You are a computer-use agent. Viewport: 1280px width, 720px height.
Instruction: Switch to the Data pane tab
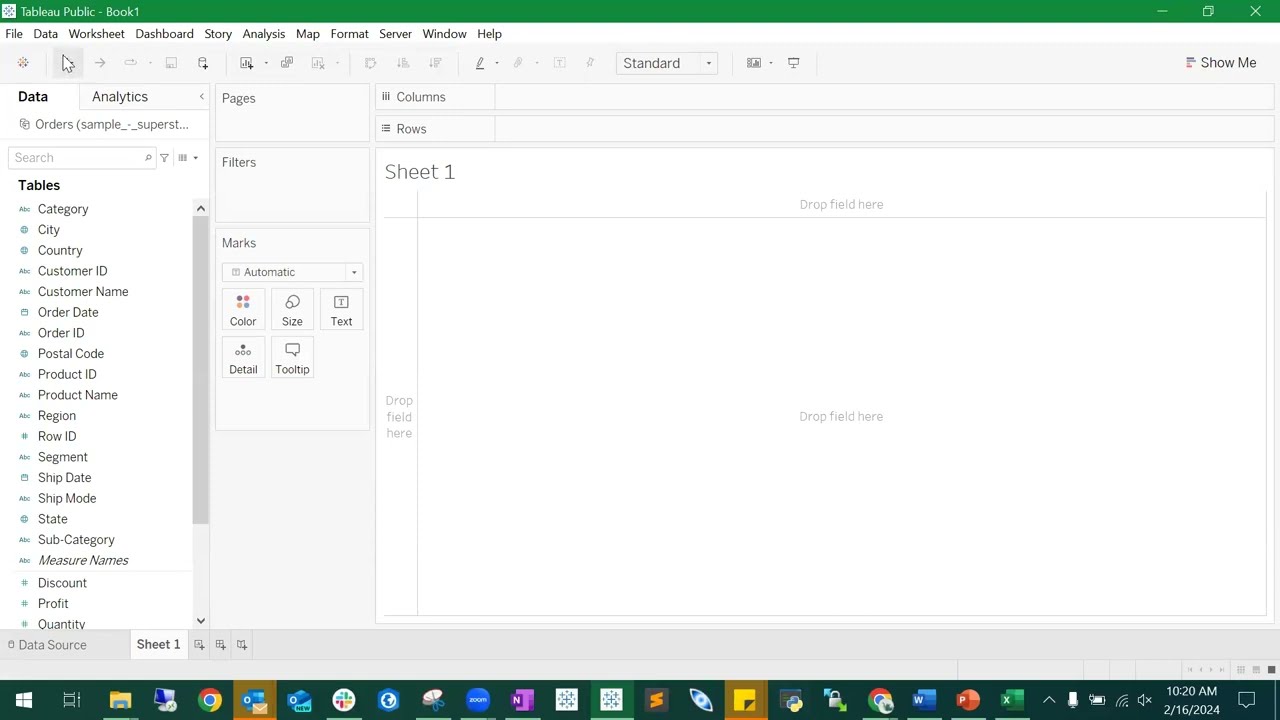pos(33,97)
